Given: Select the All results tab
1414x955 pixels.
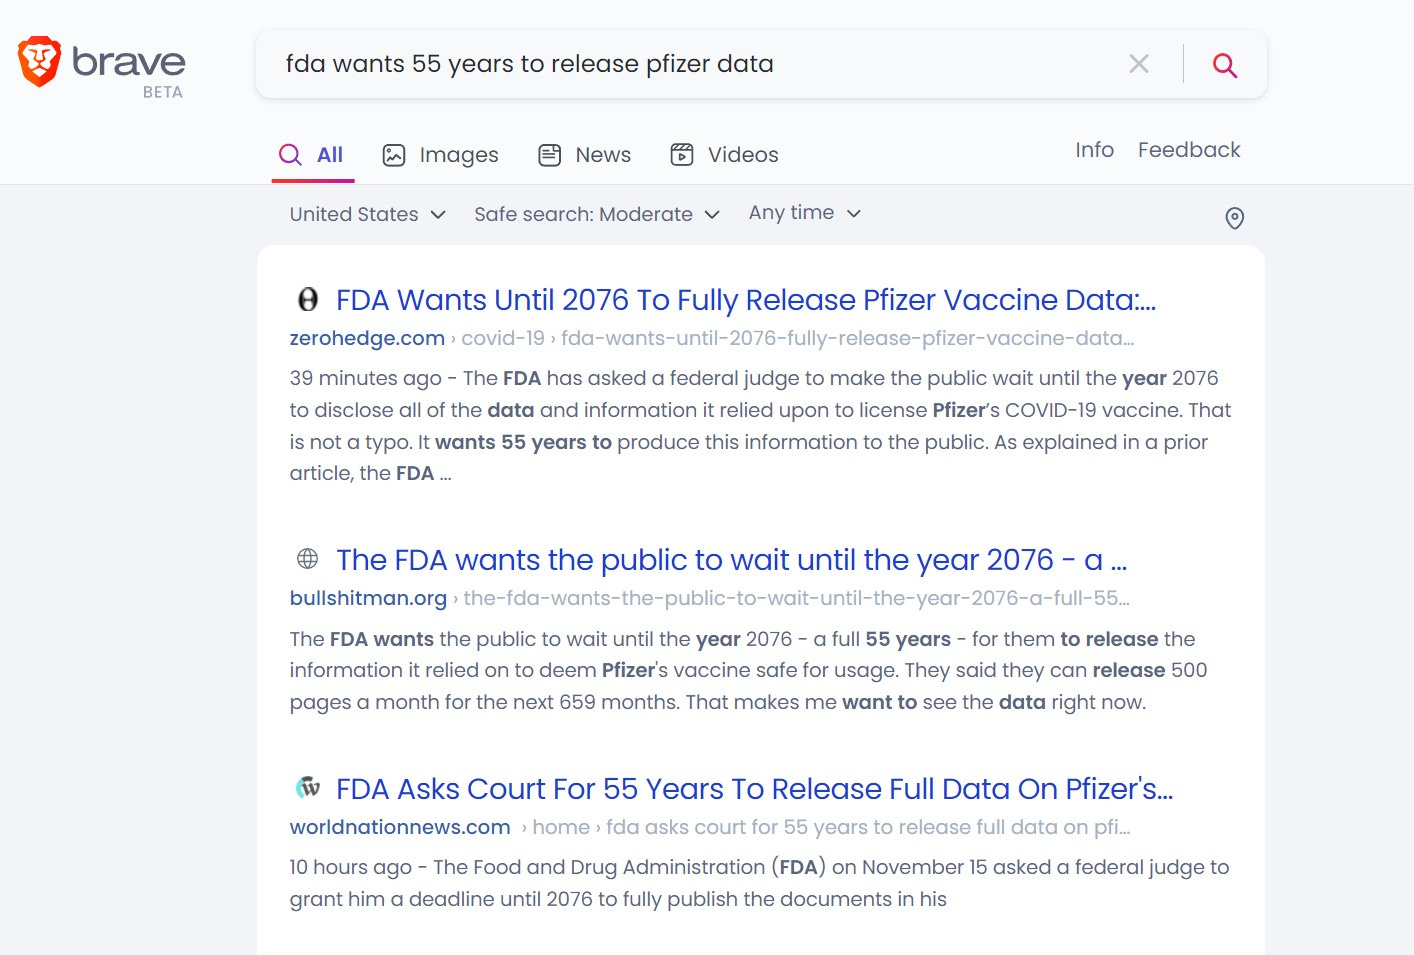Looking at the screenshot, I should tap(312, 155).
